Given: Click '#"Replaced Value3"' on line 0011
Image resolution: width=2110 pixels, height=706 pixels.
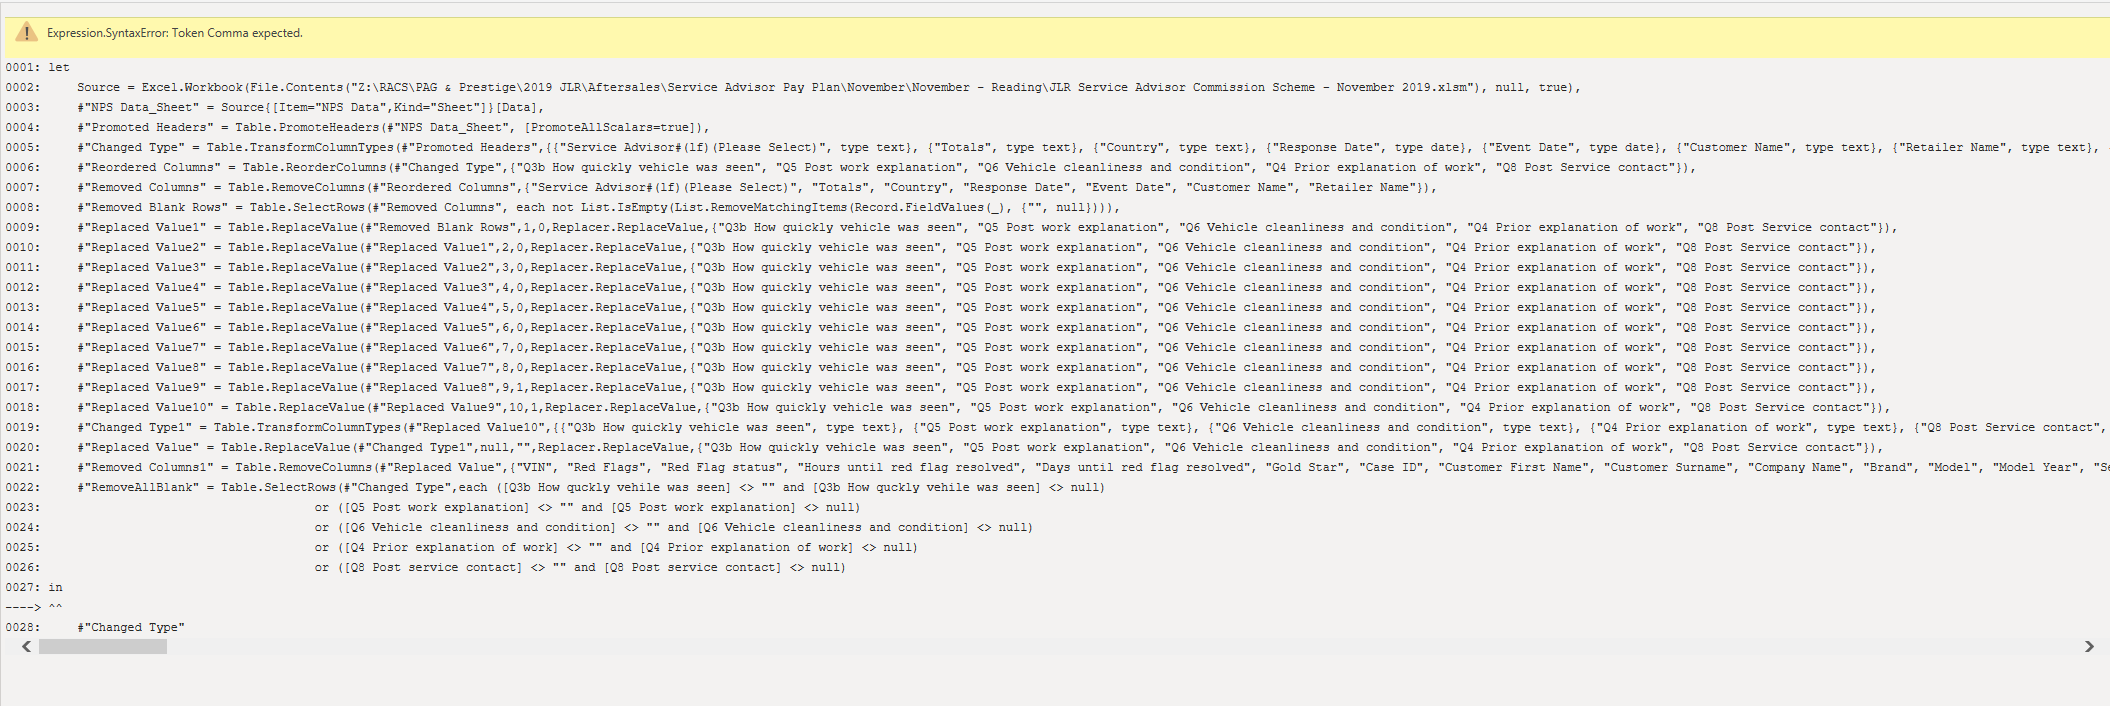Looking at the screenshot, I should [x=142, y=267].
